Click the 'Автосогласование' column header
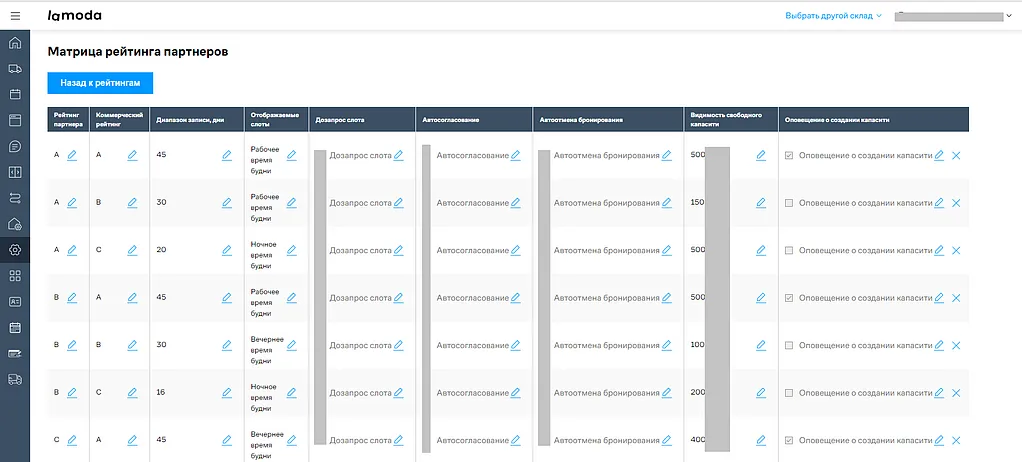The width and height of the screenshot is (1022, 462). pos(451,119)
